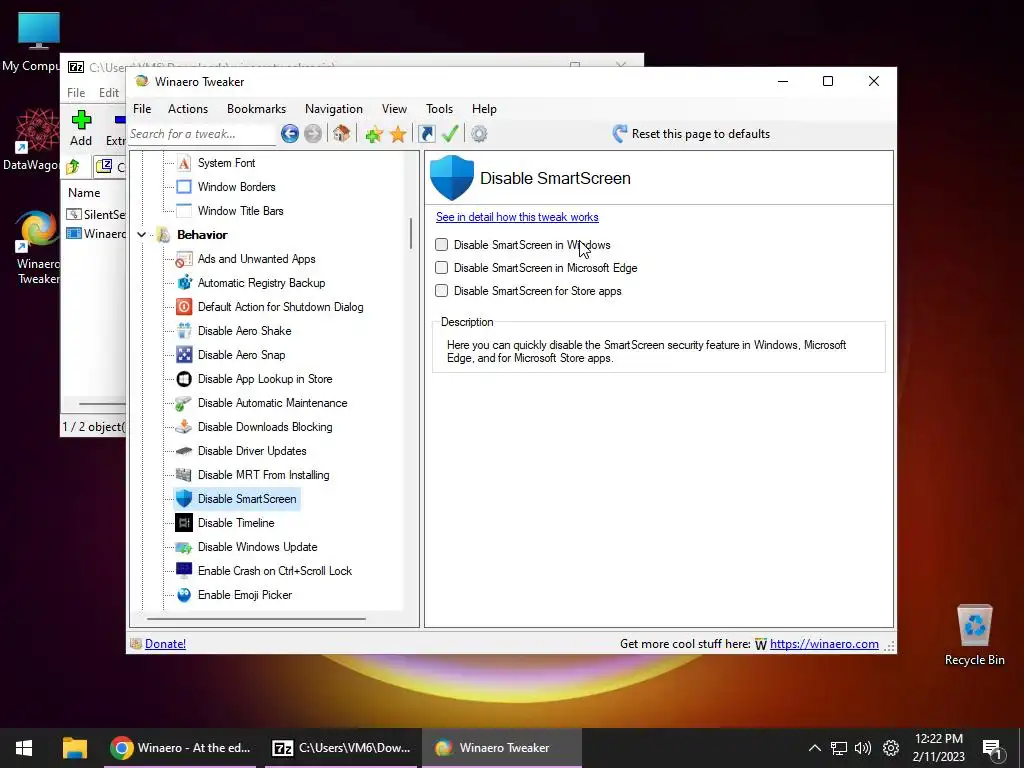The image size is (1024, 768).
Task: Collapse the Behavior tree category
Action: (x=141, y=235)
